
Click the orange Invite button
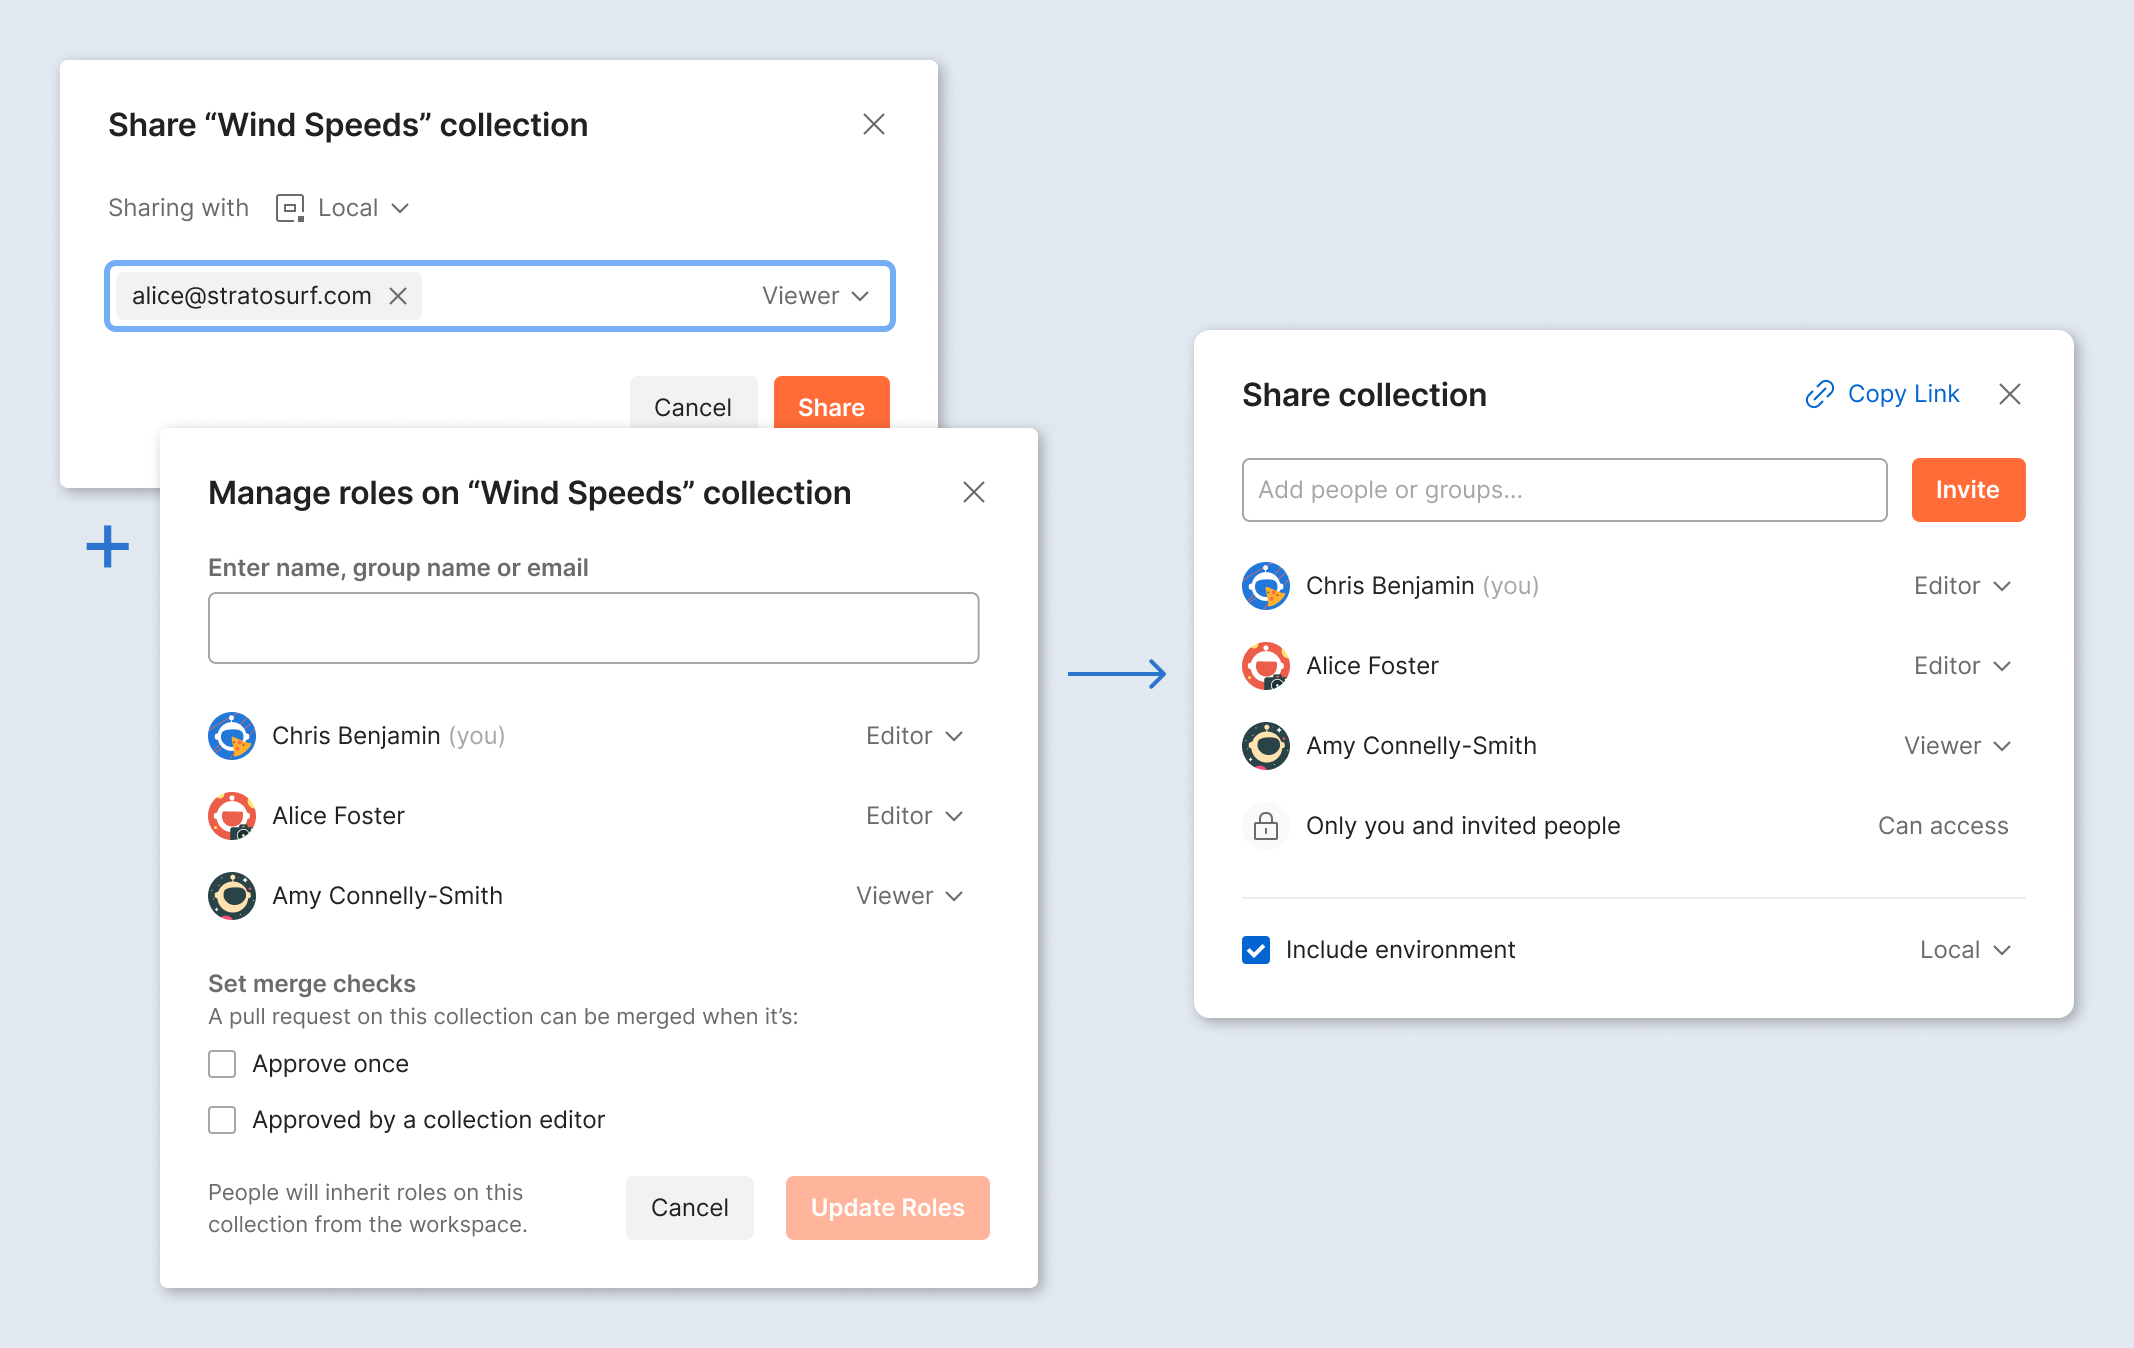pos(1967,490)
